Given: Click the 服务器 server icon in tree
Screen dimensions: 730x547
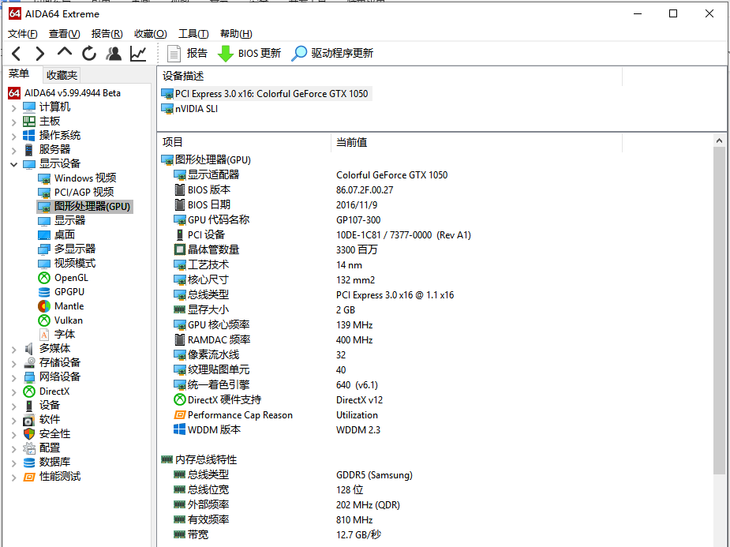Looking at the screenshot, I should pos(29,150).
